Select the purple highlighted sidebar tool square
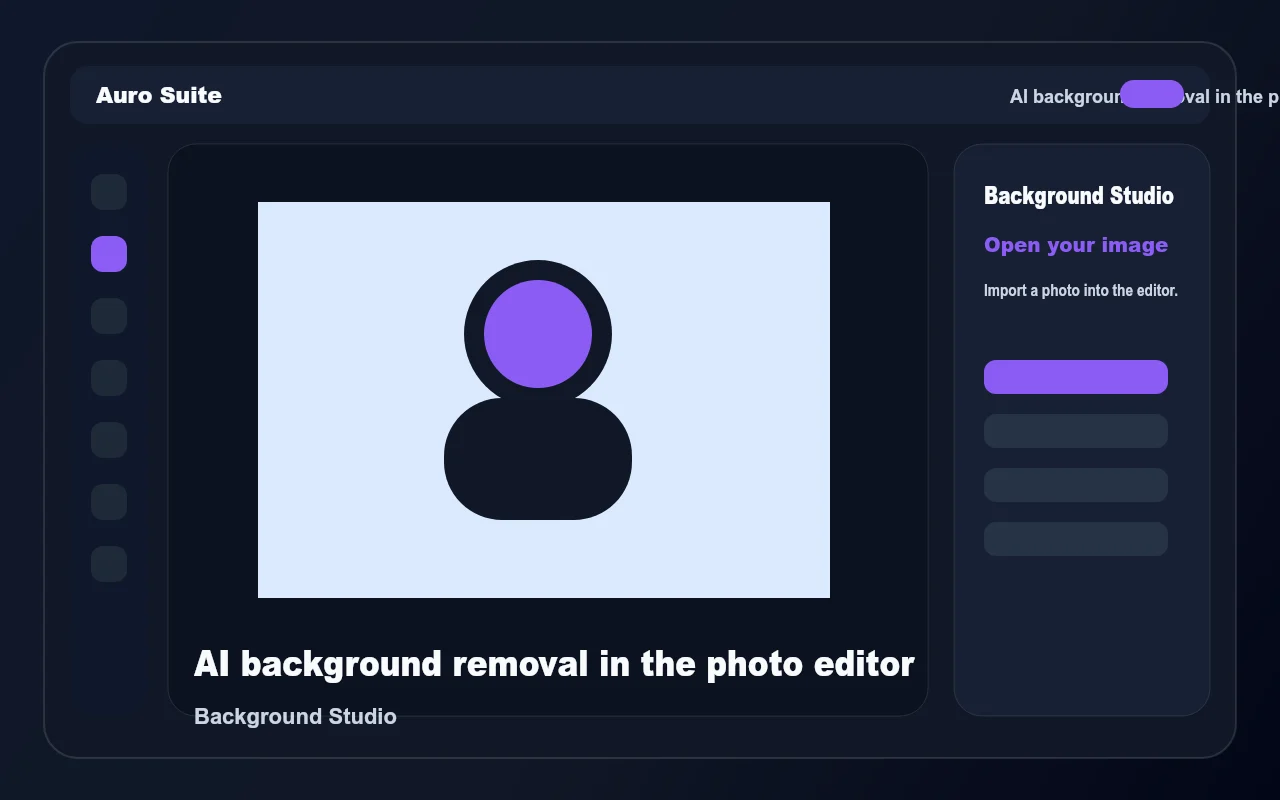The height and width of the screenshot is (800, 1280). (x=109, y=254)
